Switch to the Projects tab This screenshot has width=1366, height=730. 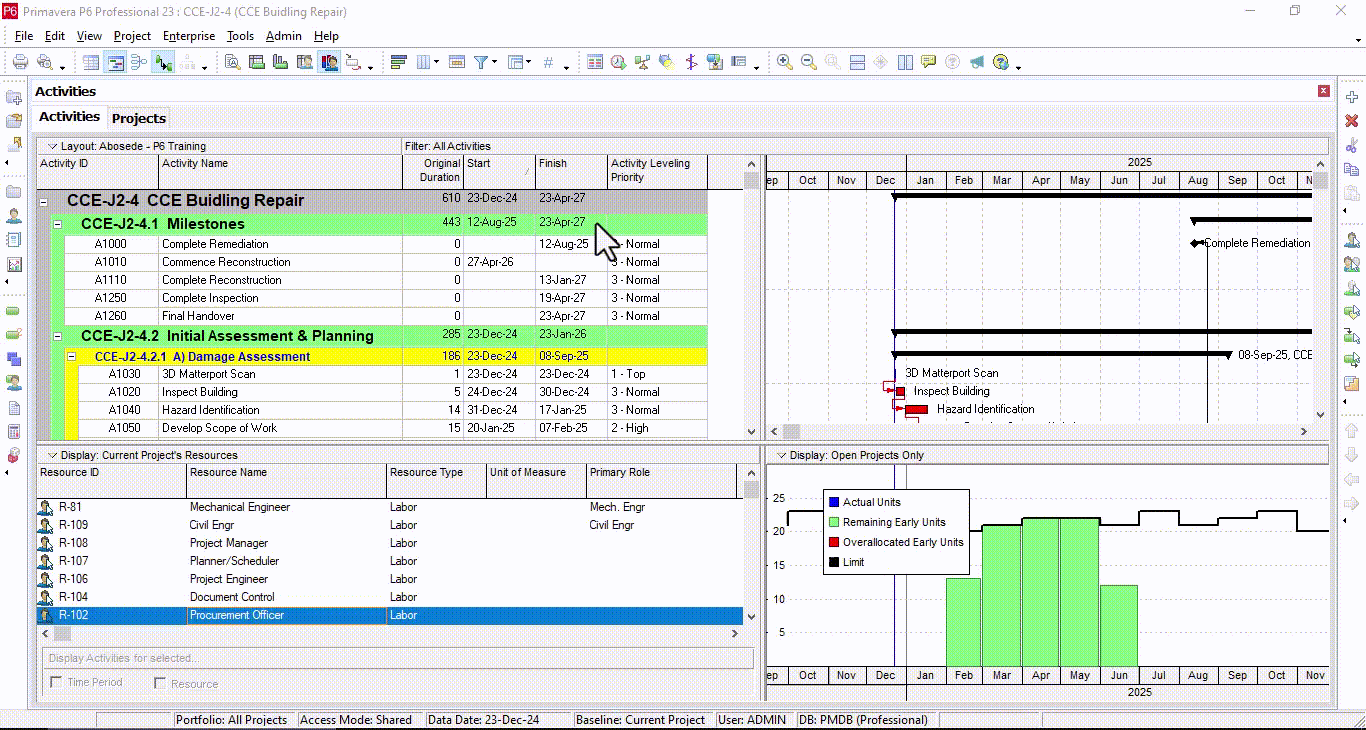(139, 118)
